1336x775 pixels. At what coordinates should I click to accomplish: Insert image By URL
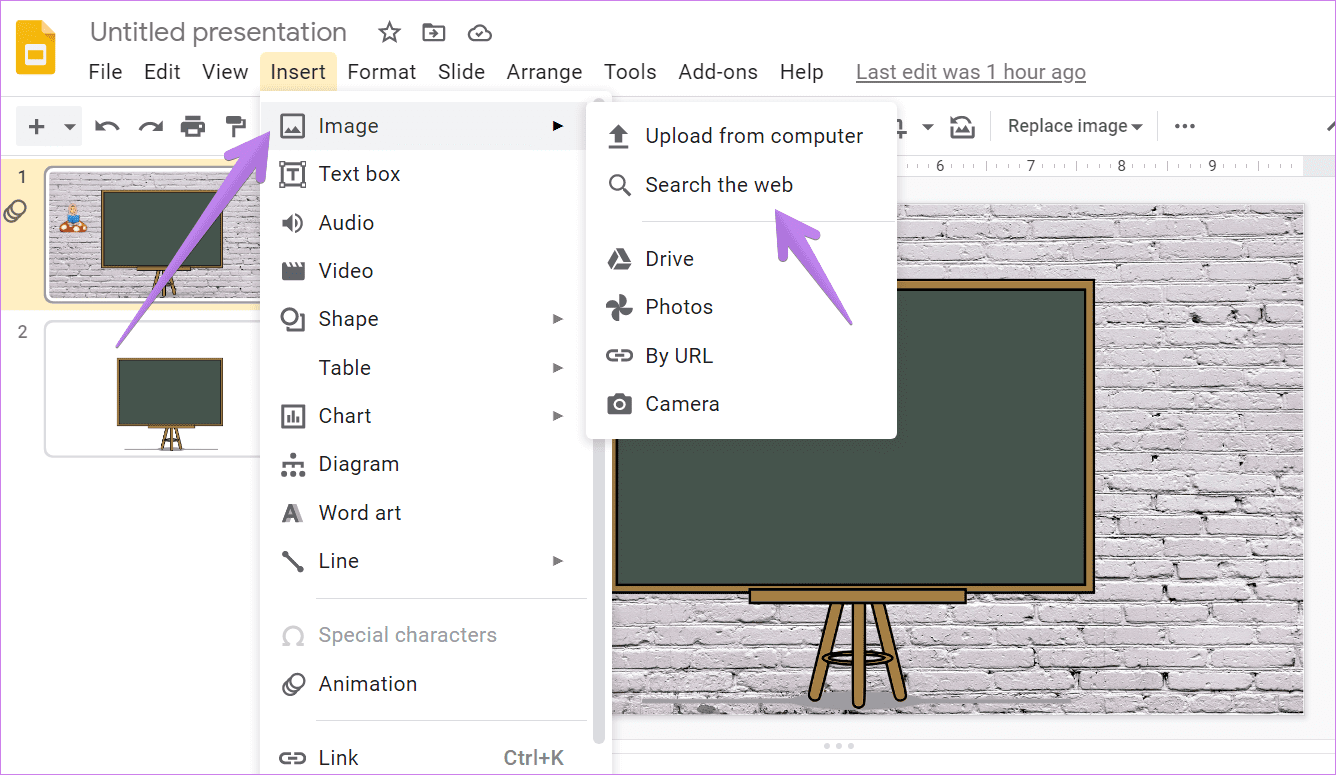pyautogui.click(x=741, y=356)
